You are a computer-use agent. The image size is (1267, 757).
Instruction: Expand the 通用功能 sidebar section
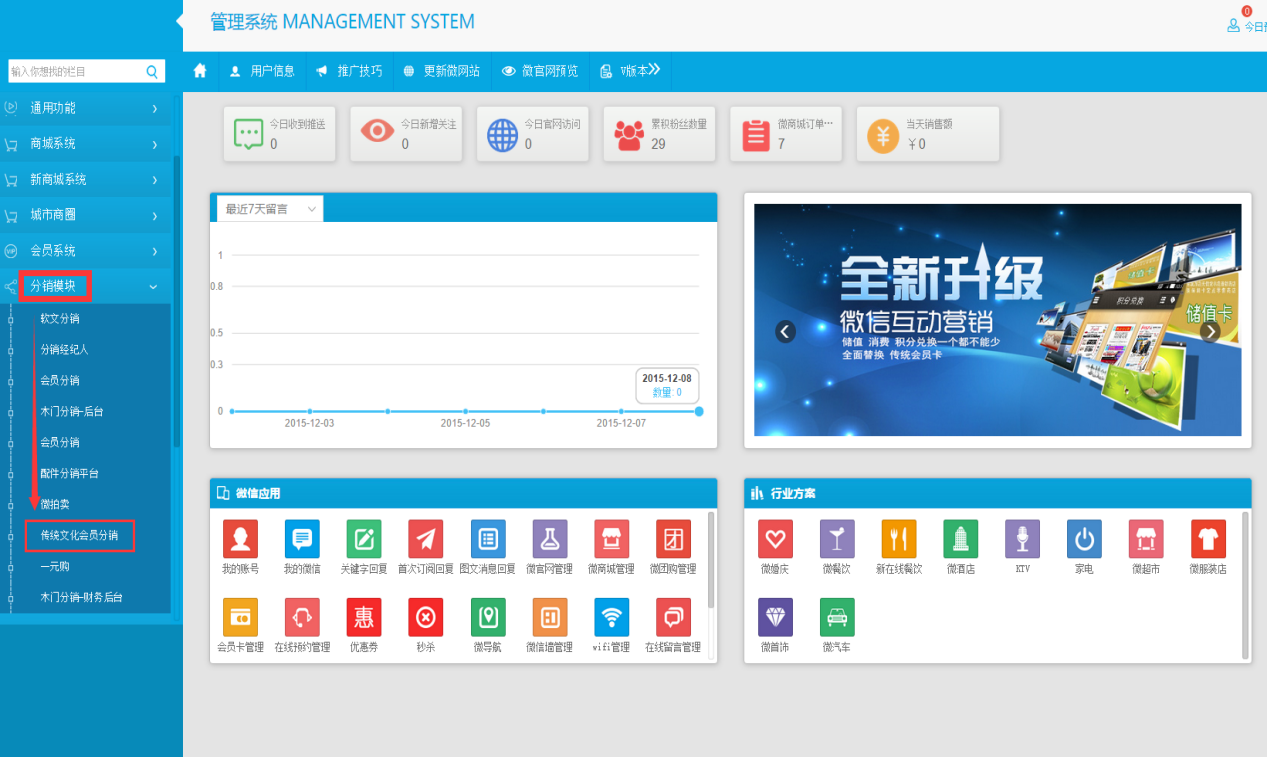(86, 108)
